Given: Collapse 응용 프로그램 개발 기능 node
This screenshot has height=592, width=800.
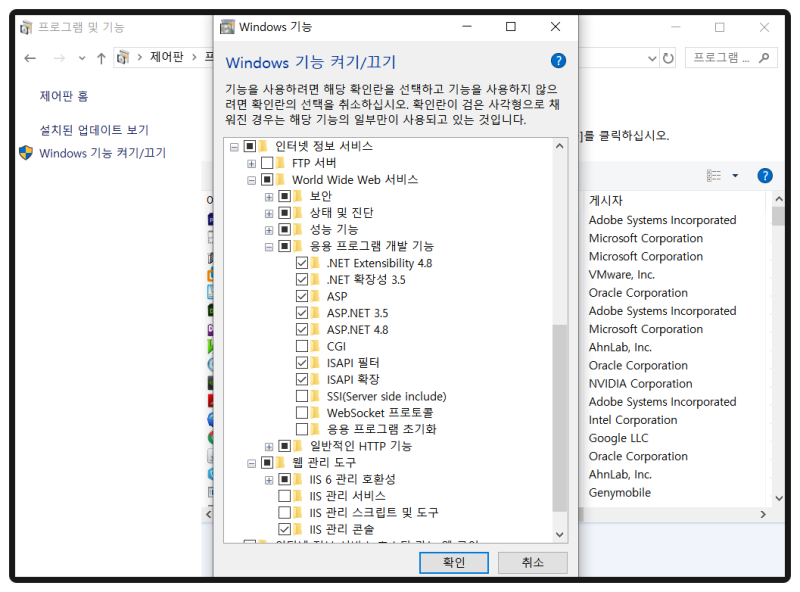Looking at the screenshot, I should 269,247.
